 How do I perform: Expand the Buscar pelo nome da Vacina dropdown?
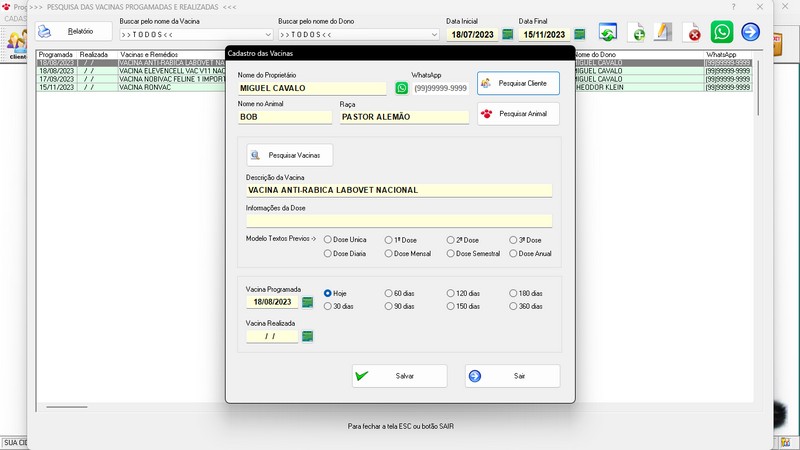click(x=273, y=34)
